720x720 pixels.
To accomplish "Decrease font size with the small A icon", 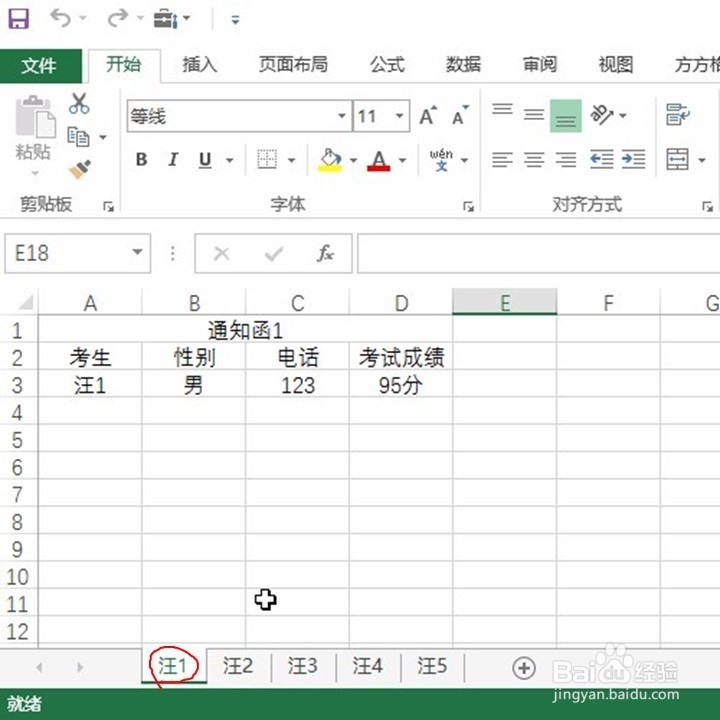I will tap(460, 115).
